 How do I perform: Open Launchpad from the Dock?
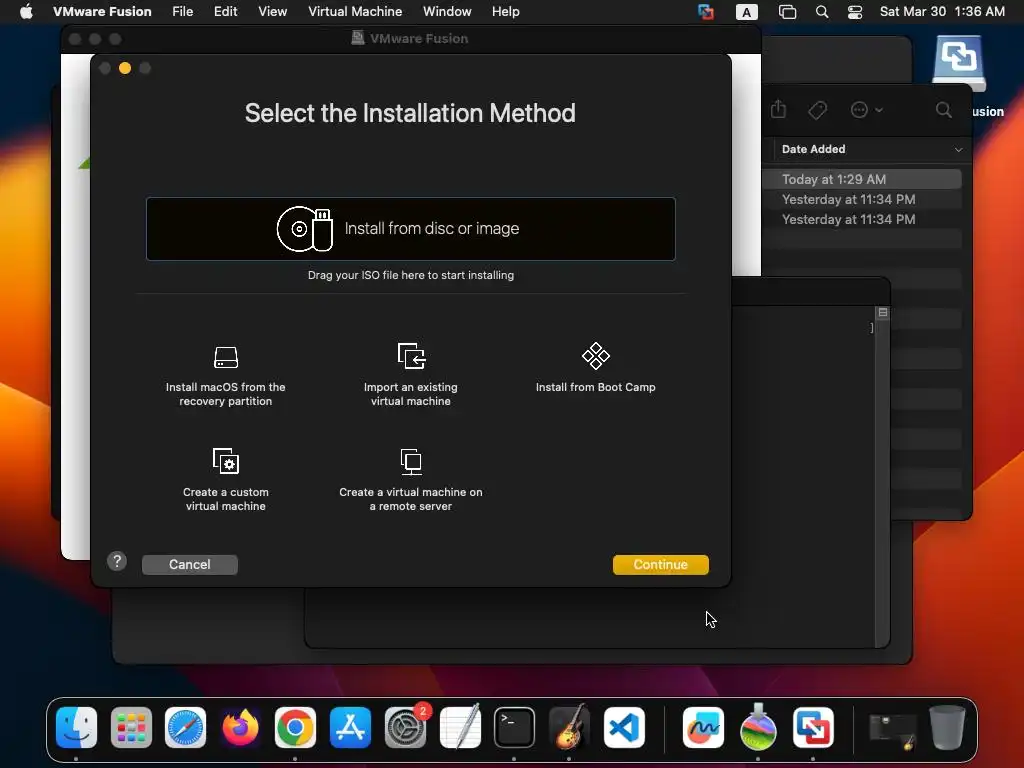(131, 727)
